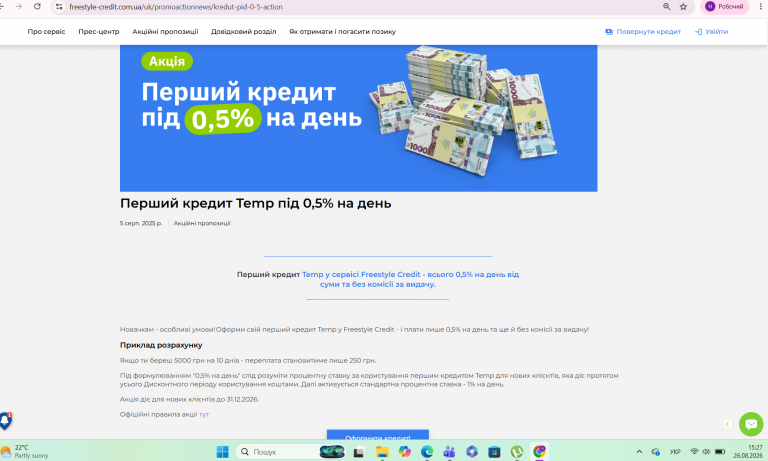This screenshot has width=768, height=461.
Task: Open the weather widget showing 22°C
Action: coord(24,452)
